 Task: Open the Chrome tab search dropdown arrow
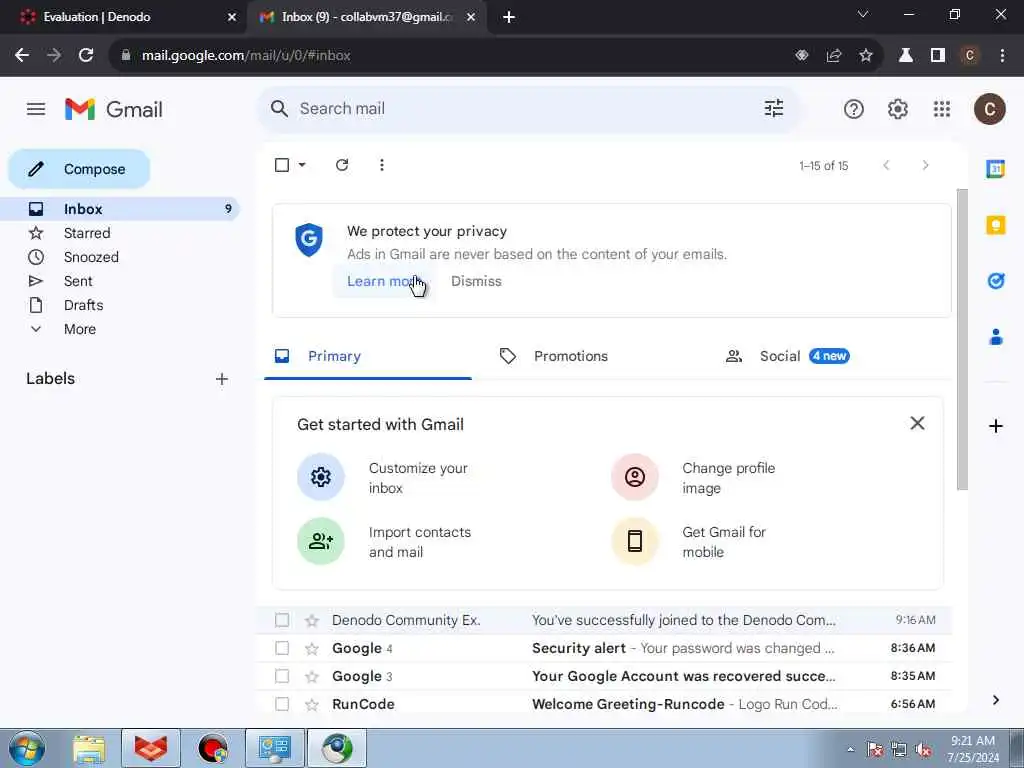coord(863,14)
